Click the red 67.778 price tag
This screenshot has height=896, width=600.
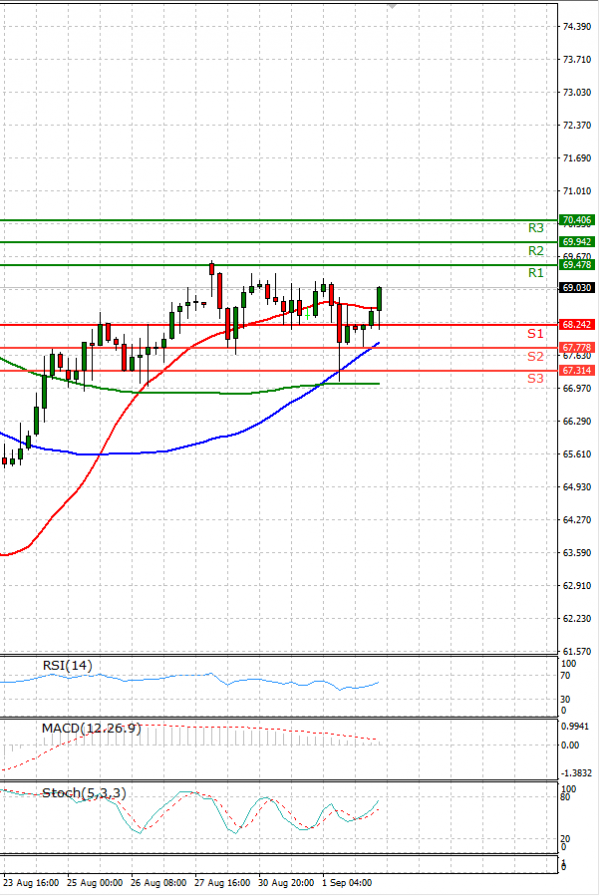click(577, 347)
